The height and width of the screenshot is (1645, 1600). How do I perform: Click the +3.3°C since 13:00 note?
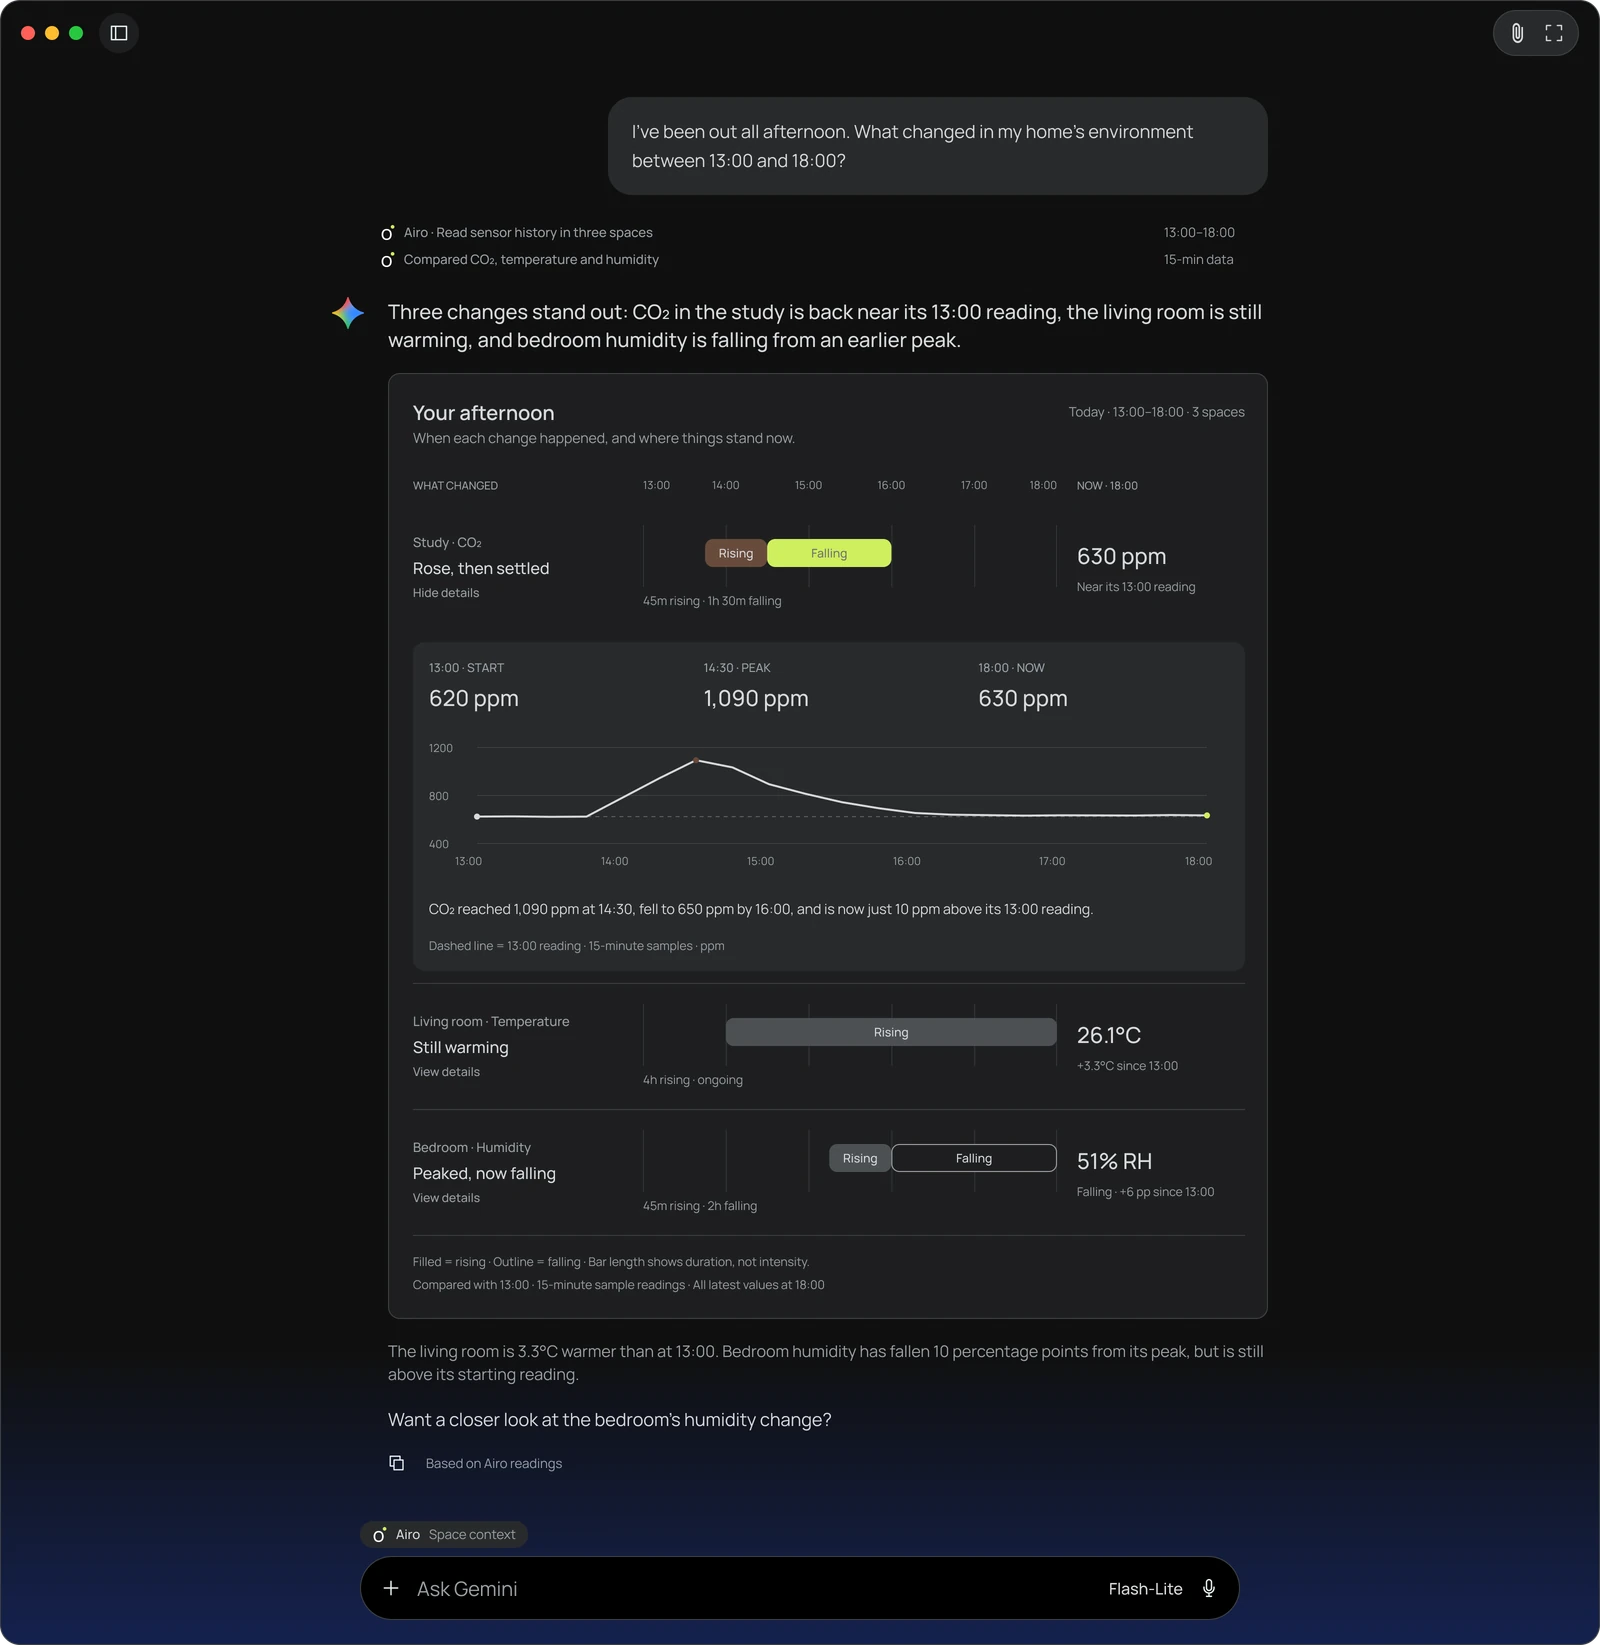(x=1127, y=1066)
